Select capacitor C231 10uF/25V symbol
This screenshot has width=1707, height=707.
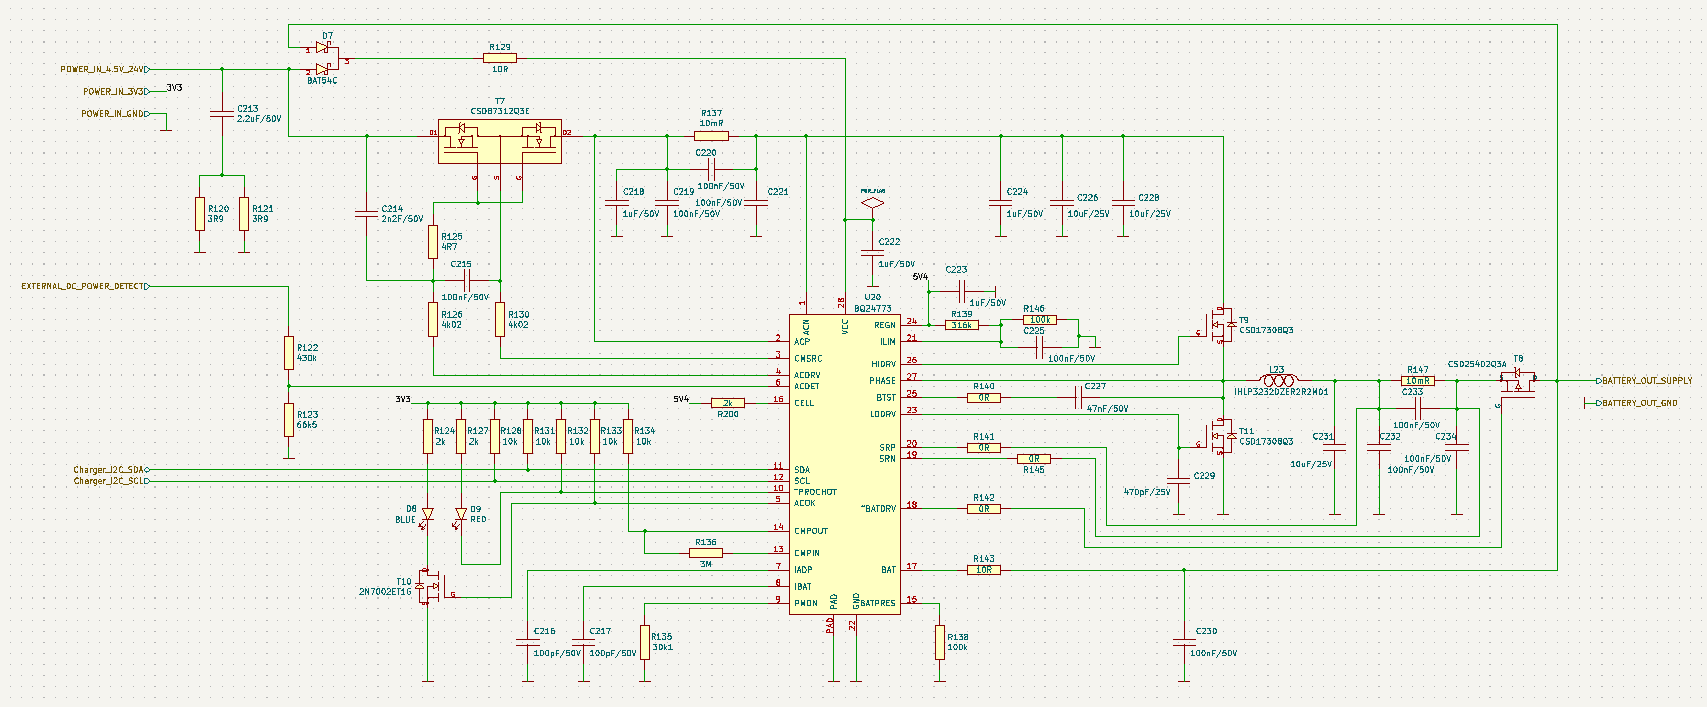tap(1335, 447)
